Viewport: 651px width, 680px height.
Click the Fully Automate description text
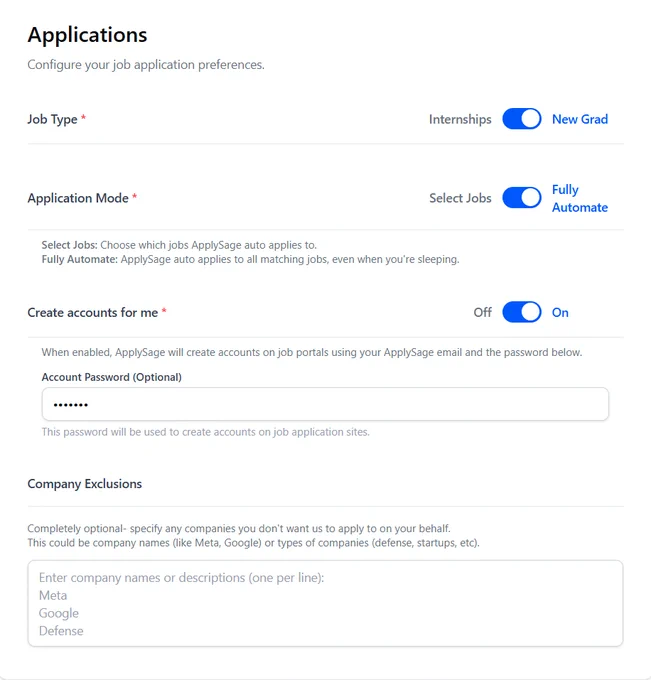pyautogui.click(x=250, y=259)
